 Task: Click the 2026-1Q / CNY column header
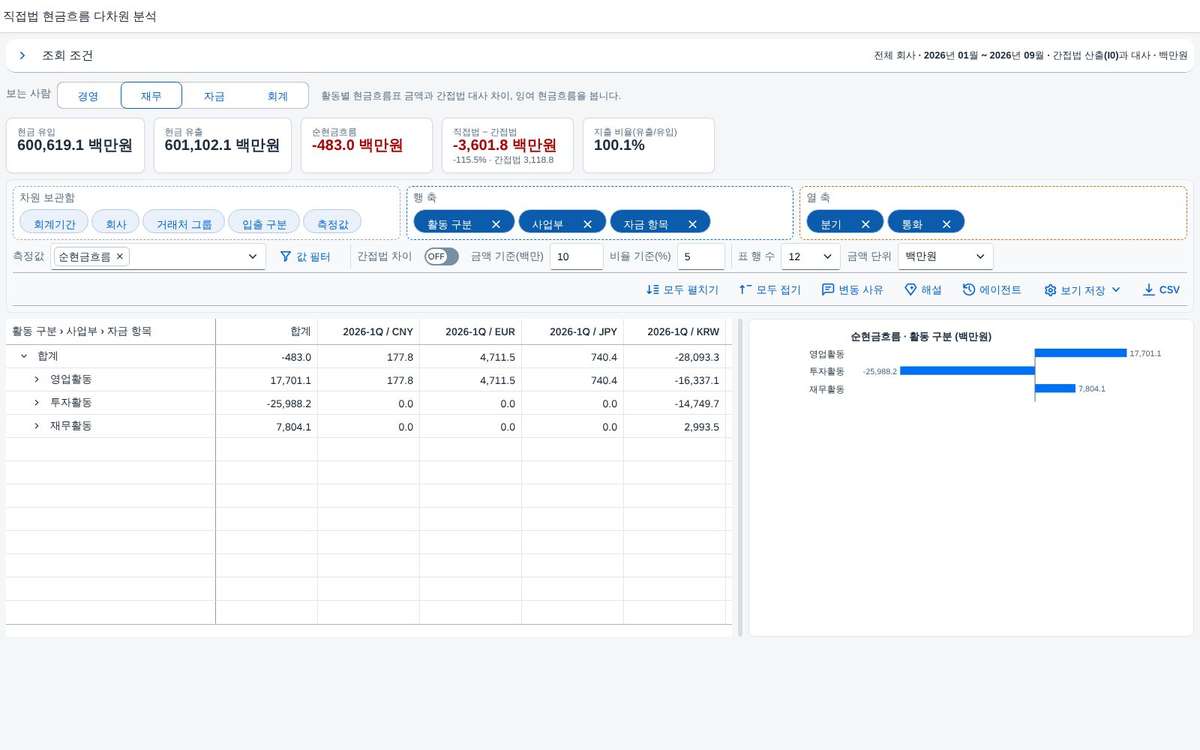pos(368,331)
